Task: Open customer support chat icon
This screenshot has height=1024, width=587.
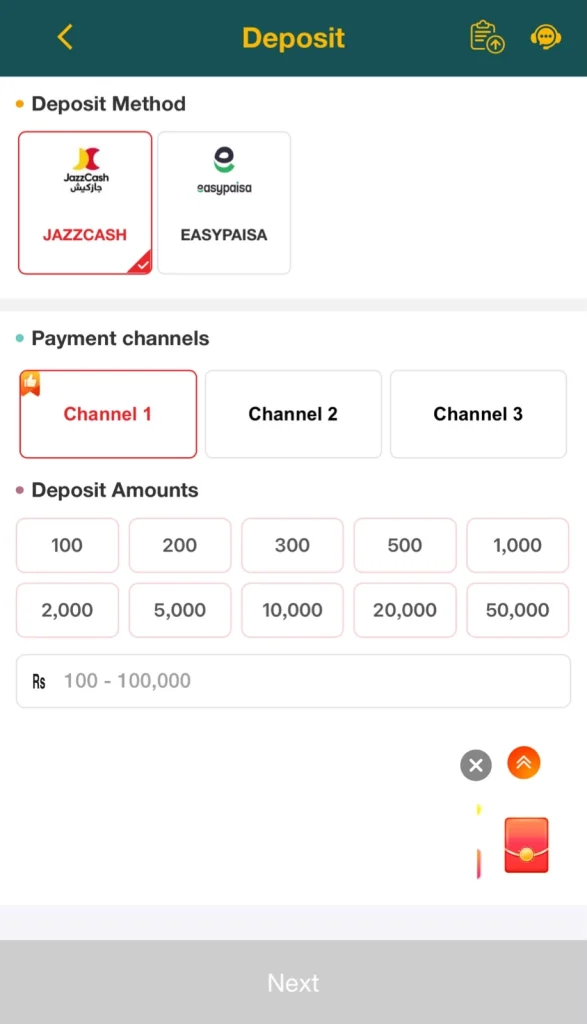Action: (x=546, y=37)
